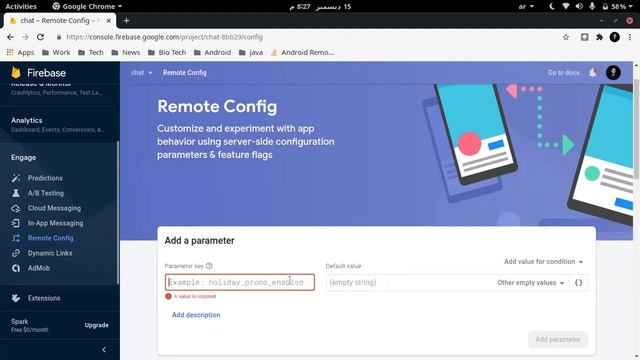The width and height of the screenshot is (640, 360).
Task: Open the chat project dropdown
Action: point(141,73)
